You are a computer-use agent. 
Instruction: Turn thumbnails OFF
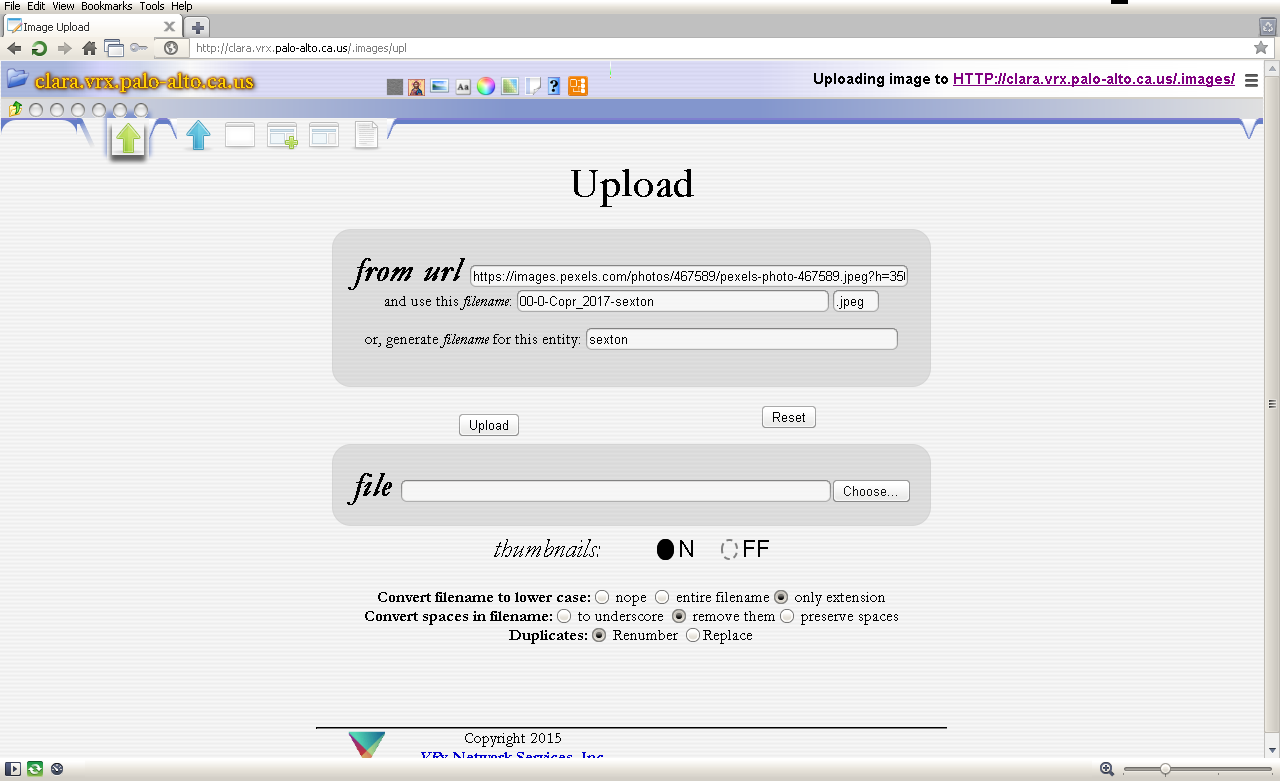click(x=730, y=549)
